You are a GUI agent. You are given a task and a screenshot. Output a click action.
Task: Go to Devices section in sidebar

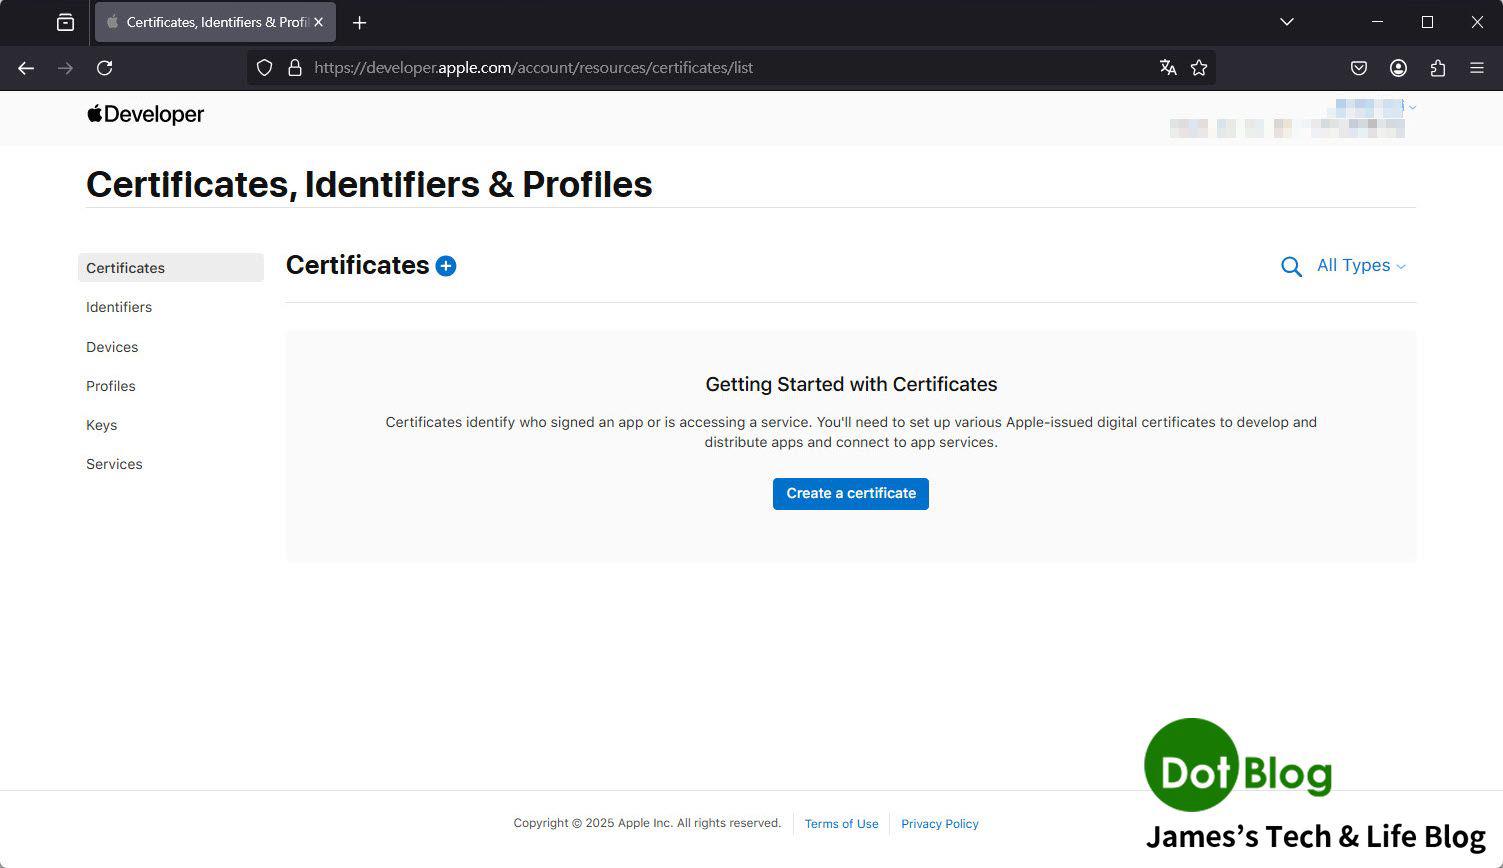[112, 347]
